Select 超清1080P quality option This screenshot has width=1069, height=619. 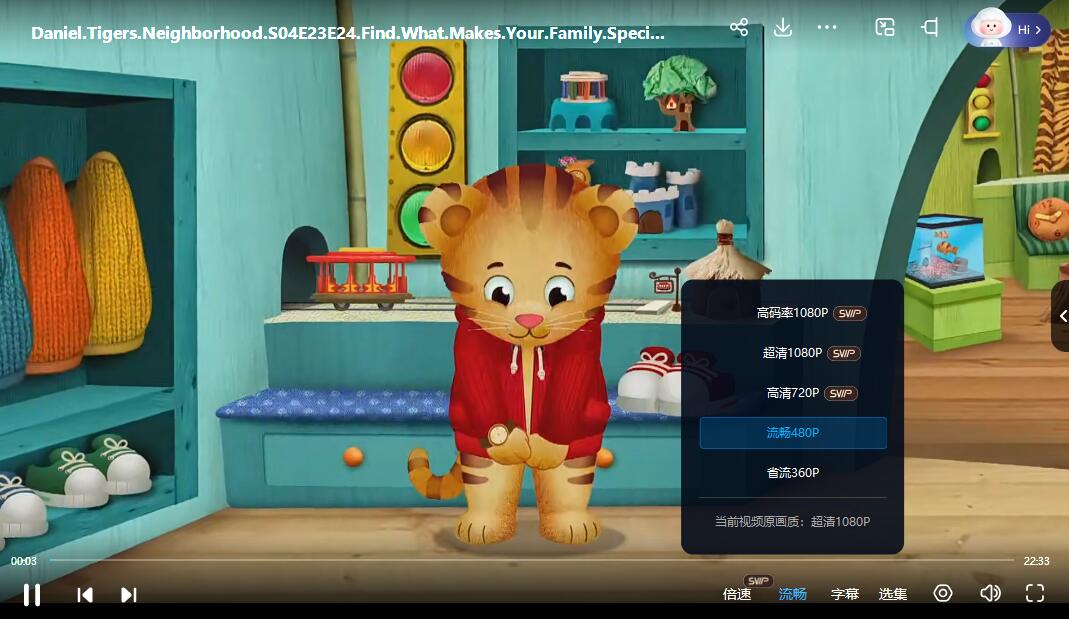point(793,353)
